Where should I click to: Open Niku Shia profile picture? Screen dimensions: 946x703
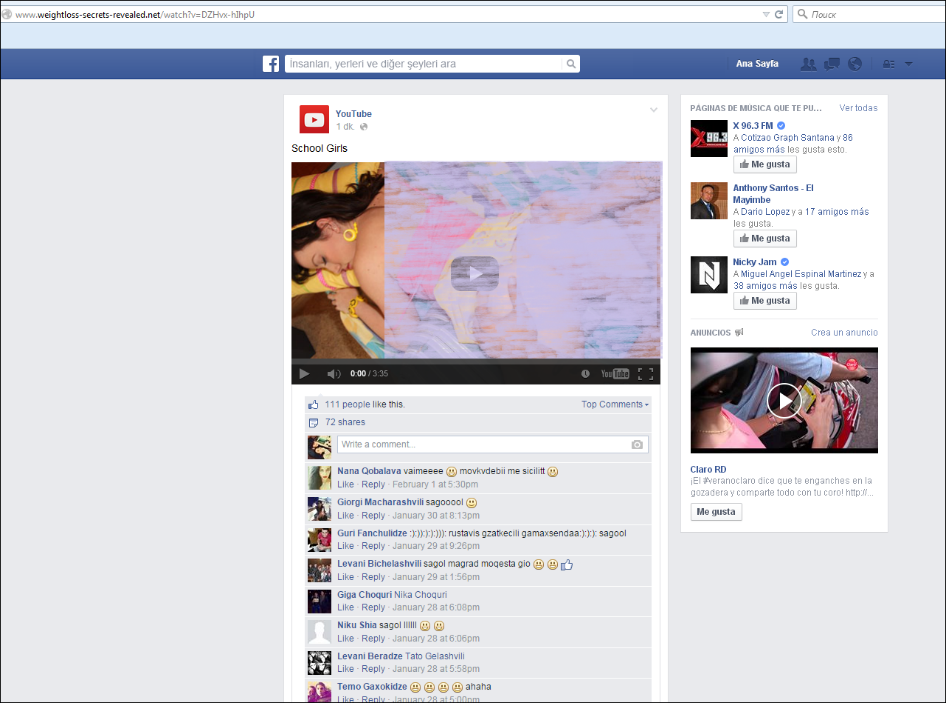(320, 632)
